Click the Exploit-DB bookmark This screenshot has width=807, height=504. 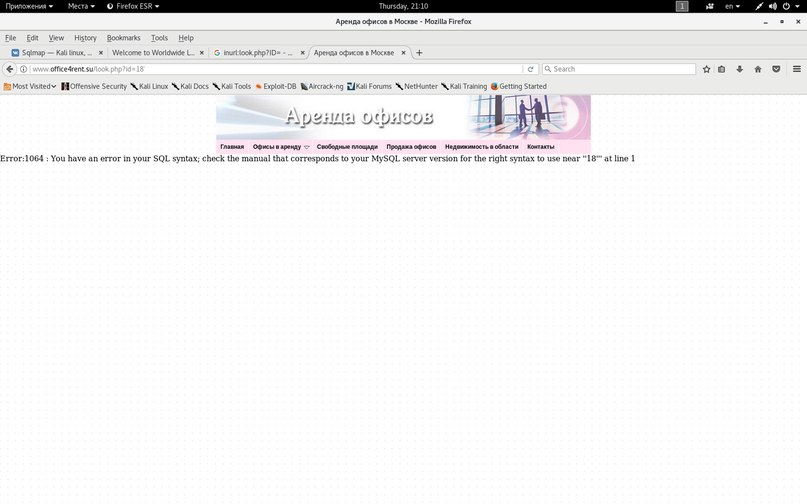276,86
